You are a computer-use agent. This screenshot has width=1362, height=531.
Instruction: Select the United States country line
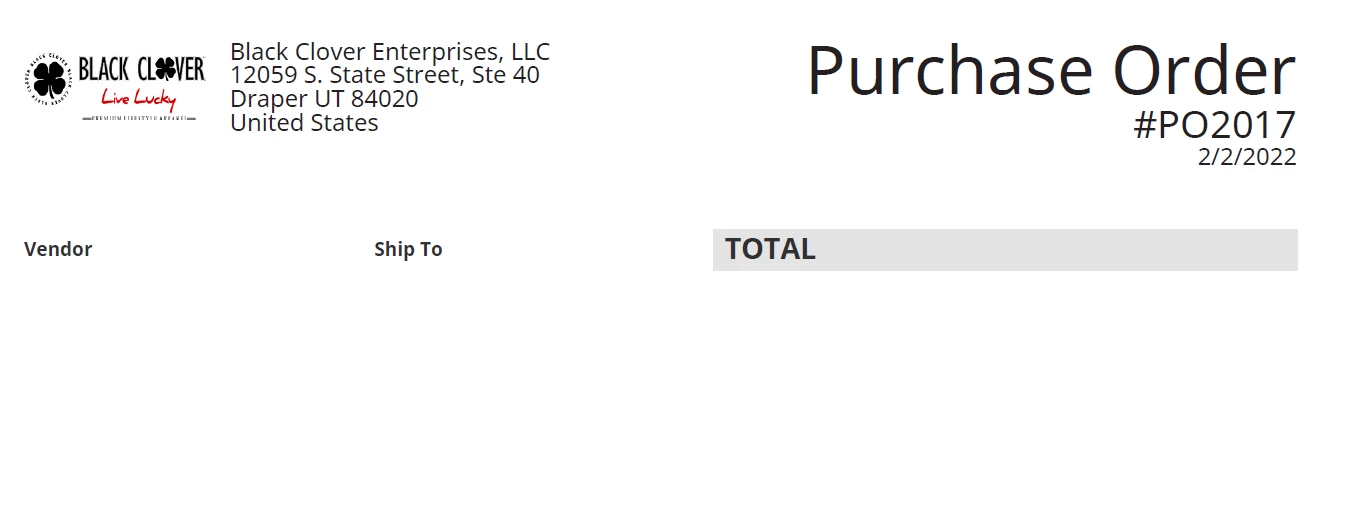304,123
